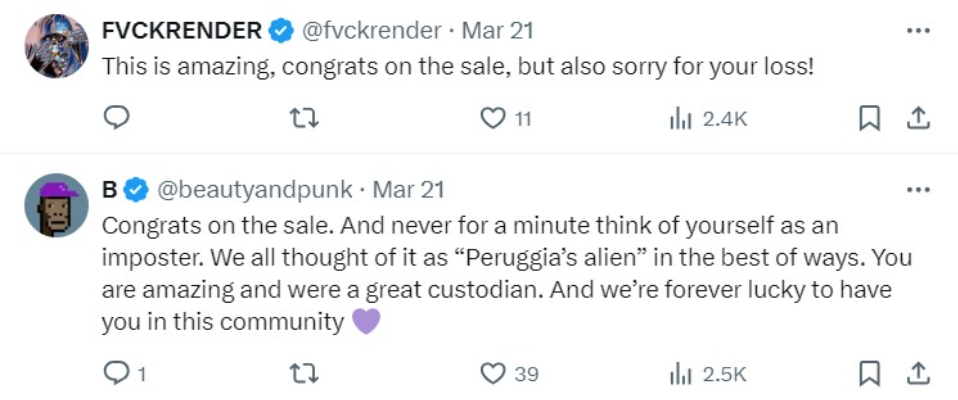The image size is (958, 400).
Task: Open FVCKRENDER's profile picture
Action: (57, 46)
